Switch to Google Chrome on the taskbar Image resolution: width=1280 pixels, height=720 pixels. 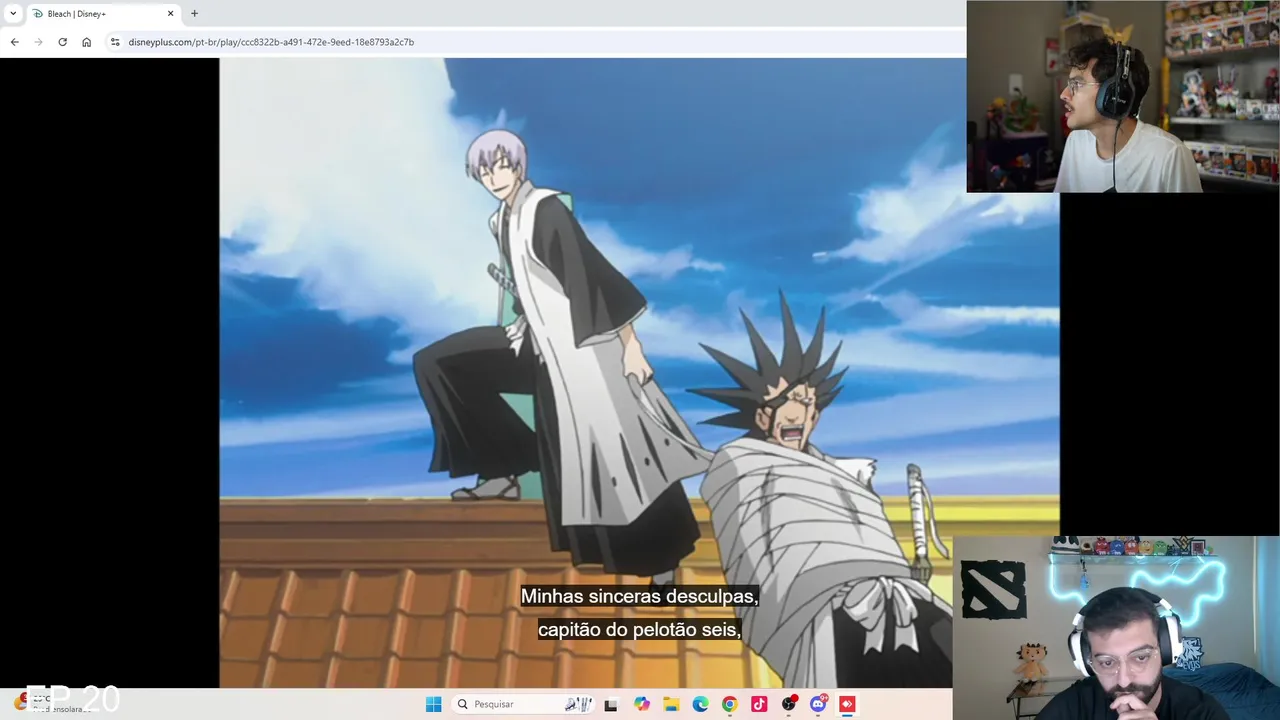(729, 704)
